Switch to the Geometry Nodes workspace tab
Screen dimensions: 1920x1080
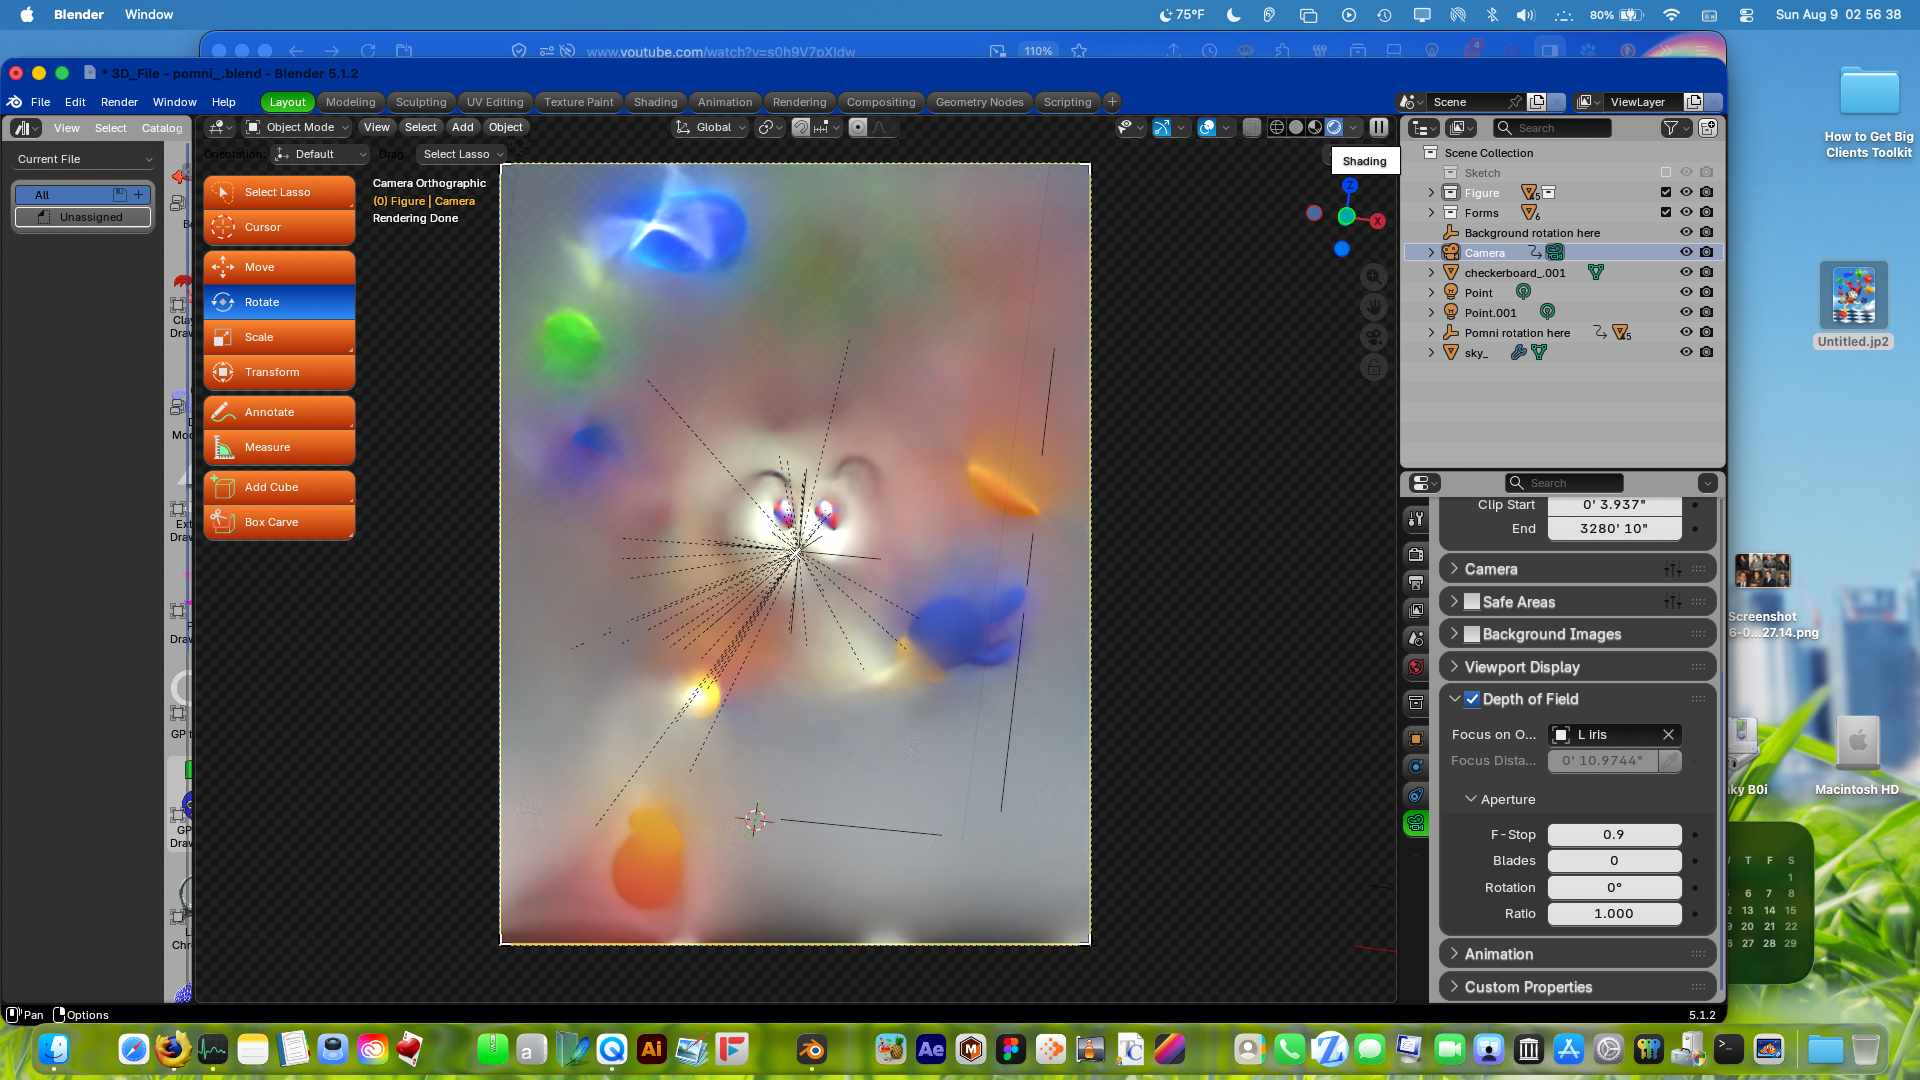coord(979,102)
